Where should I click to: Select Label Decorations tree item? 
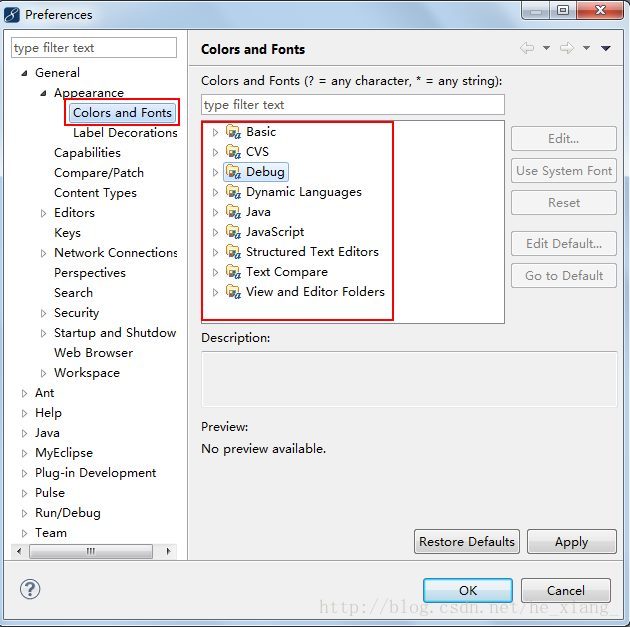(125, 133)
